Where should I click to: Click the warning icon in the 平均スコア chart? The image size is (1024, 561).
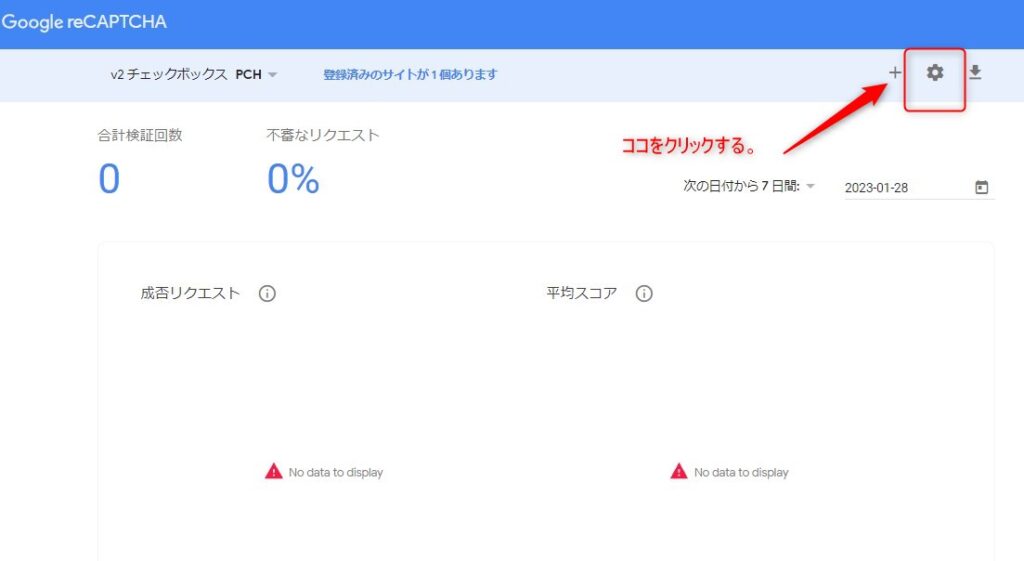[679, 471]
